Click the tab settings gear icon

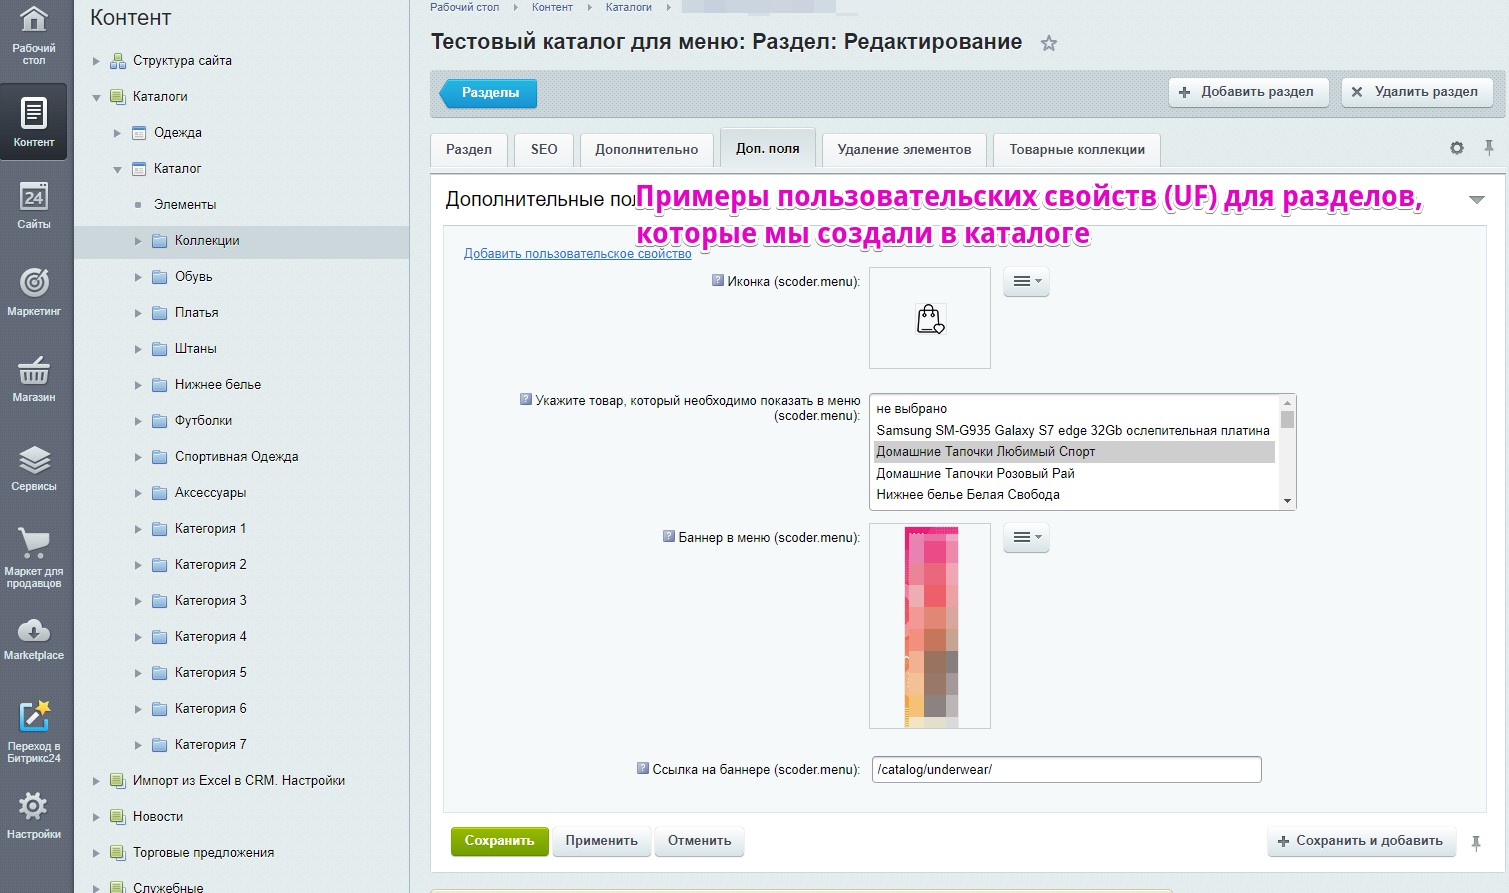click(1456, 148)
